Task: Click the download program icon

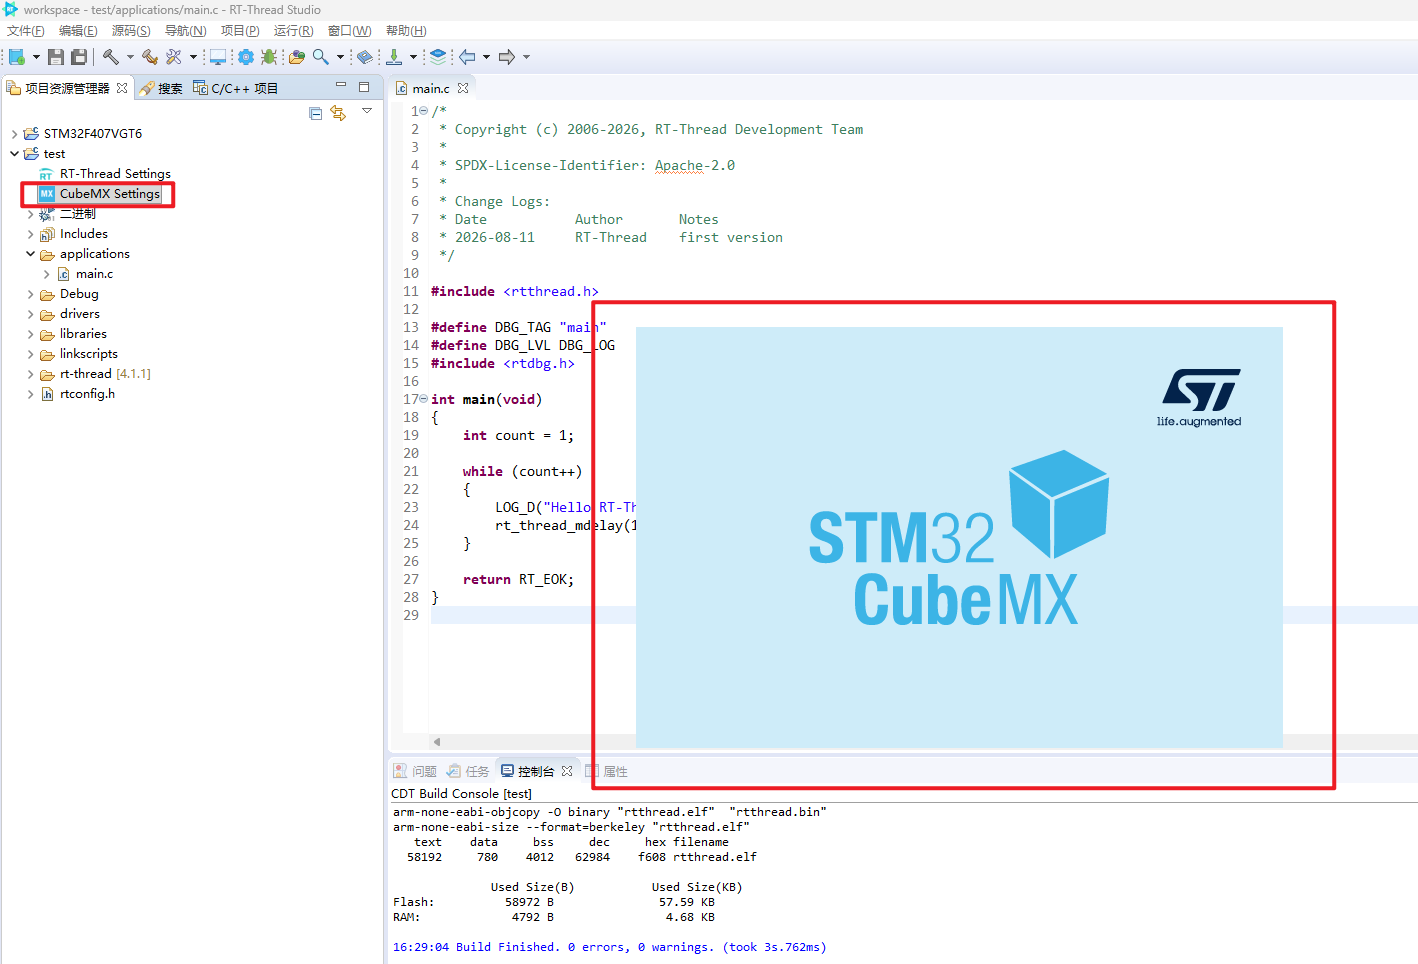Action: (395, 57)
